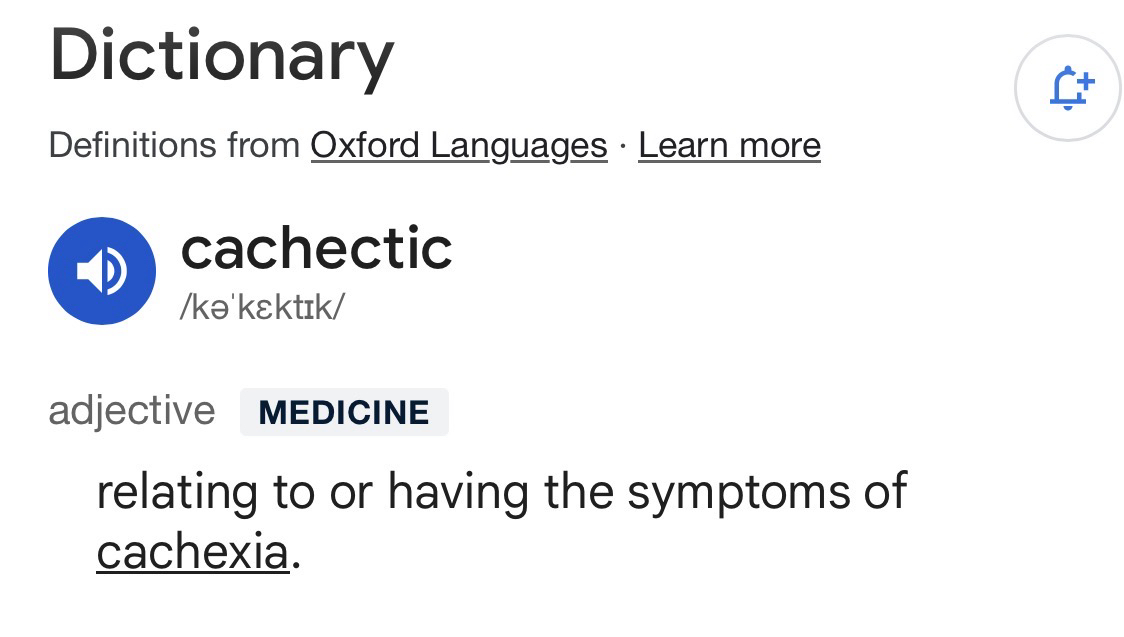Tap the "Definitions from" text
The image size is (1124, 637).
[174, 146]
